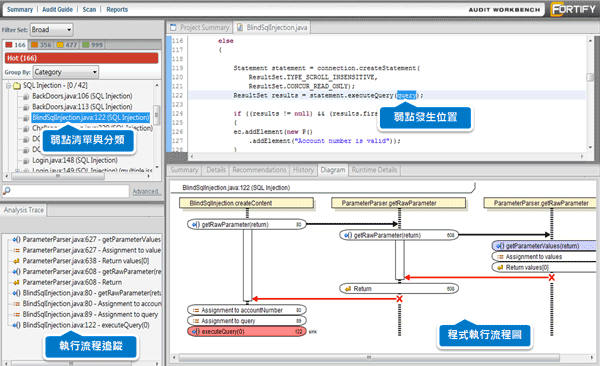Open the Advanced search link
Image resolution: width=600 pixels, height=366 pixels.
[x=146, y=191]
